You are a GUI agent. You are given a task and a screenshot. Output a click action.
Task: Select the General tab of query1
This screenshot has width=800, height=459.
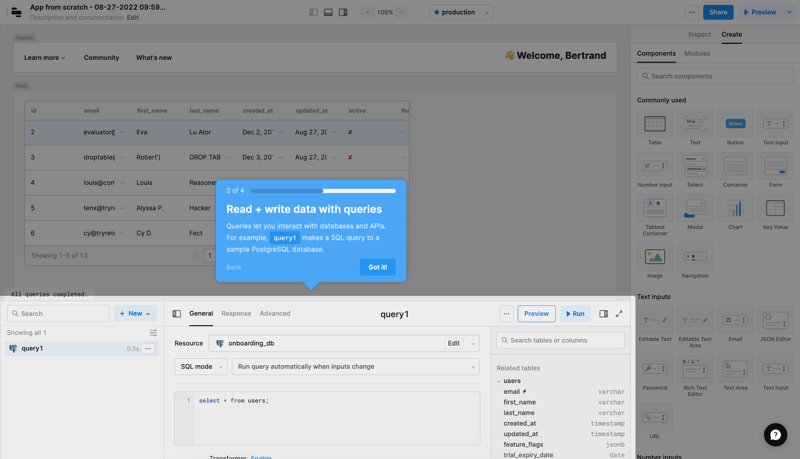[x=201, y=314]
